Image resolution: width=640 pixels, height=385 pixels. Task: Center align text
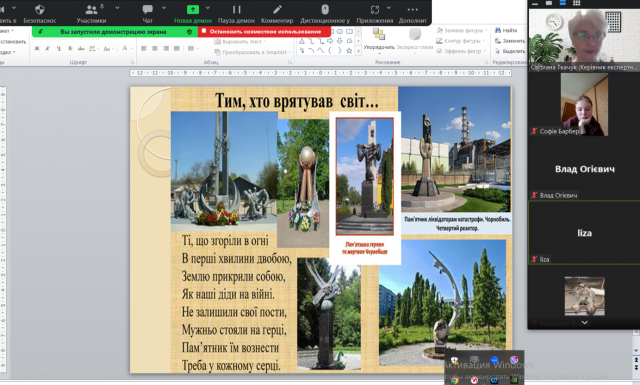pos(155,49)
